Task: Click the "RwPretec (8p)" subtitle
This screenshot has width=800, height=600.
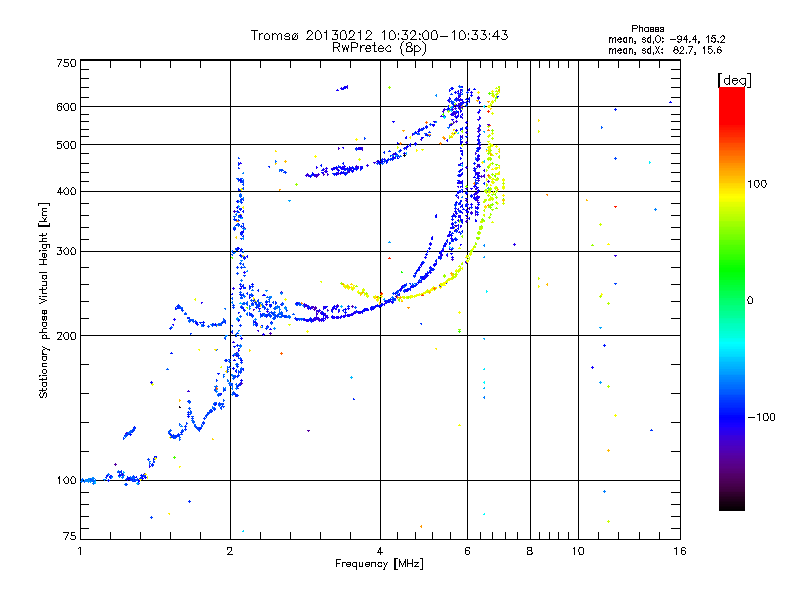Action: (379, 48)
